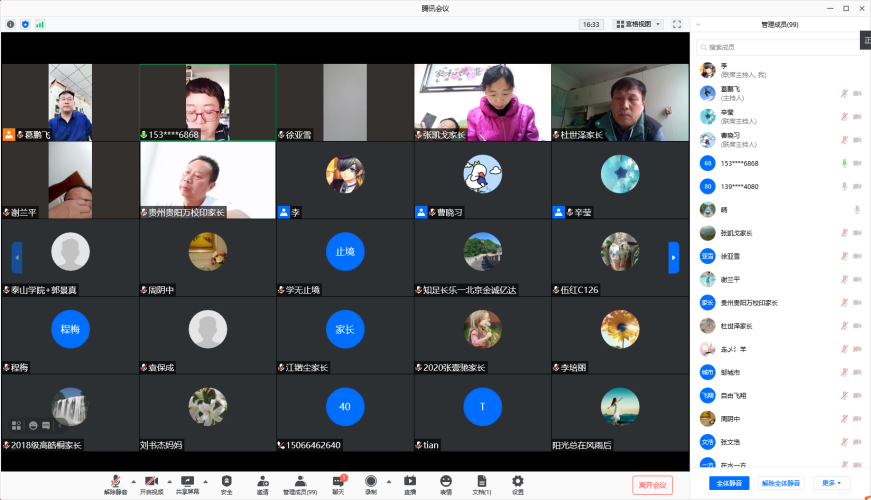
Task: Open 管理成员(99) from the bottom toolbar
Action: tap(299, 484)
